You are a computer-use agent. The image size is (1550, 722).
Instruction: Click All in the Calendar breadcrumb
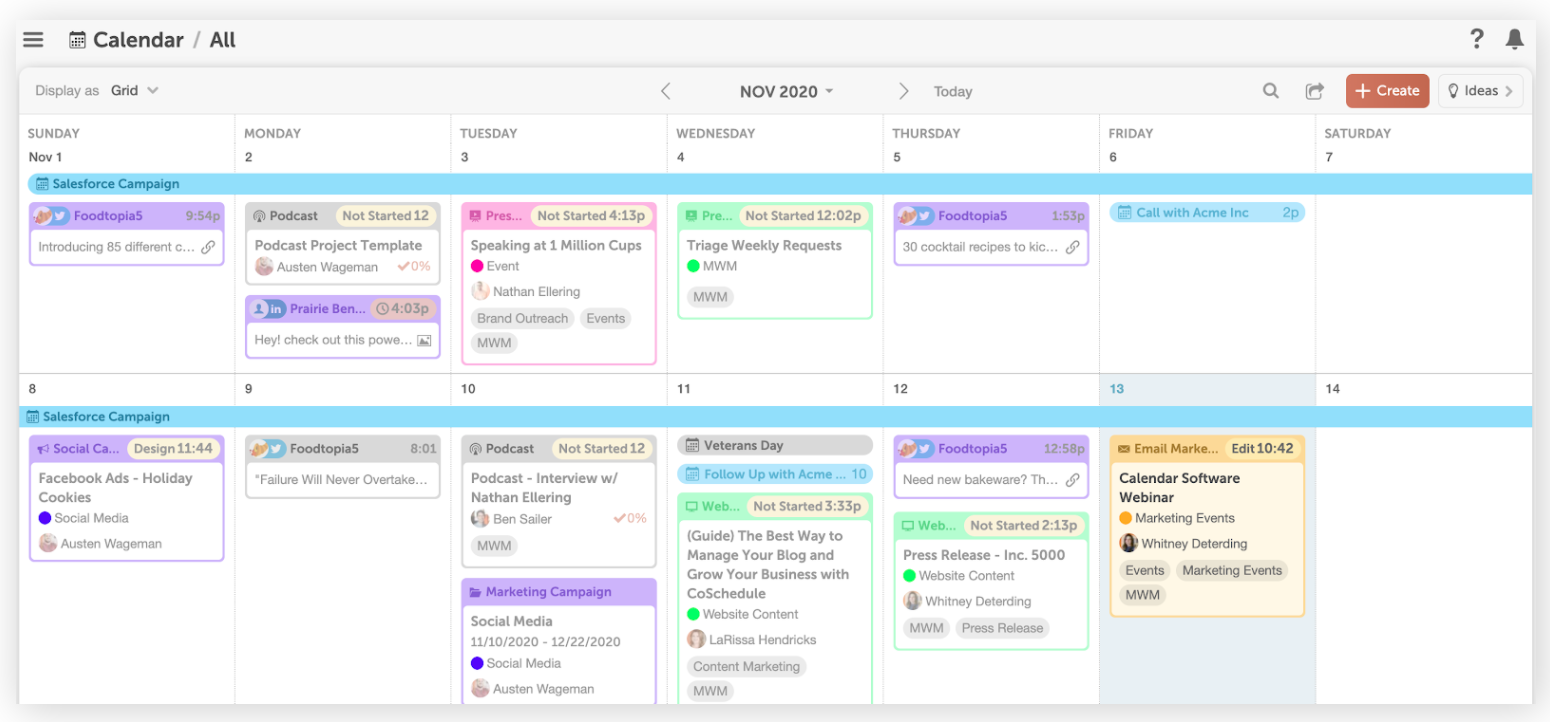click(222, 40)
